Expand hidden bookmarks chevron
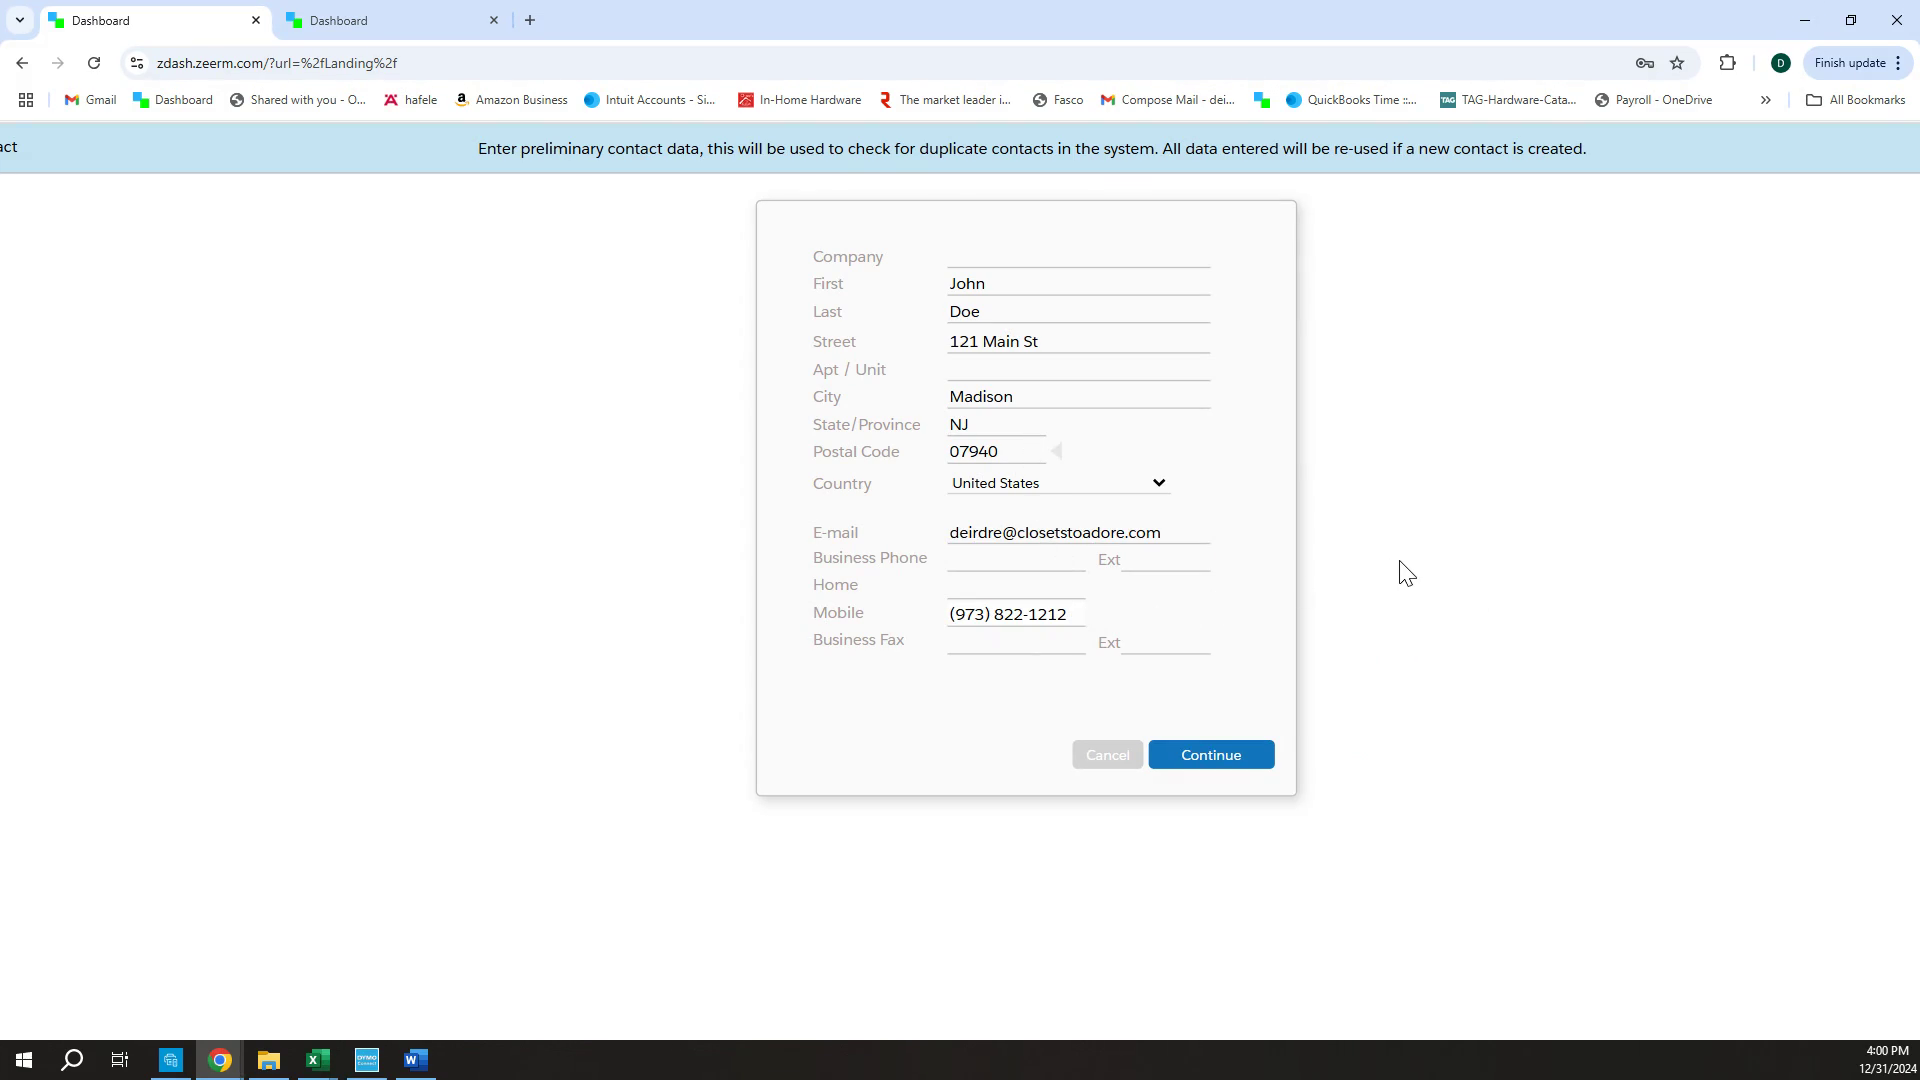The image size is (1920, 1080). click(x=1765, y=100)
